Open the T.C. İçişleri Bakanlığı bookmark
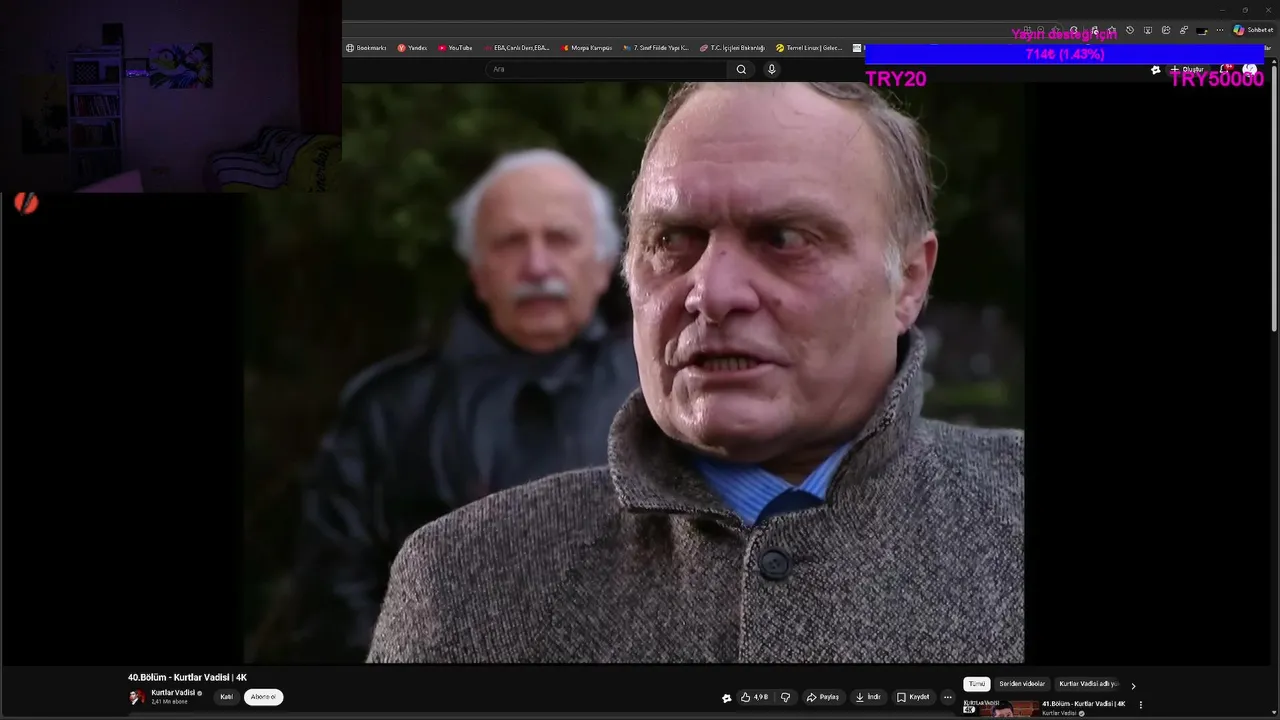 click(733, 48)
